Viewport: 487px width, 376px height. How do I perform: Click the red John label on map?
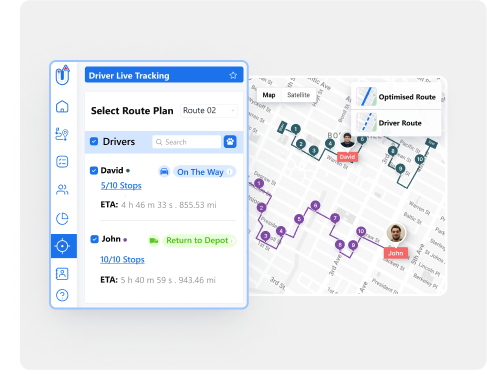click(x=396, y=253)
